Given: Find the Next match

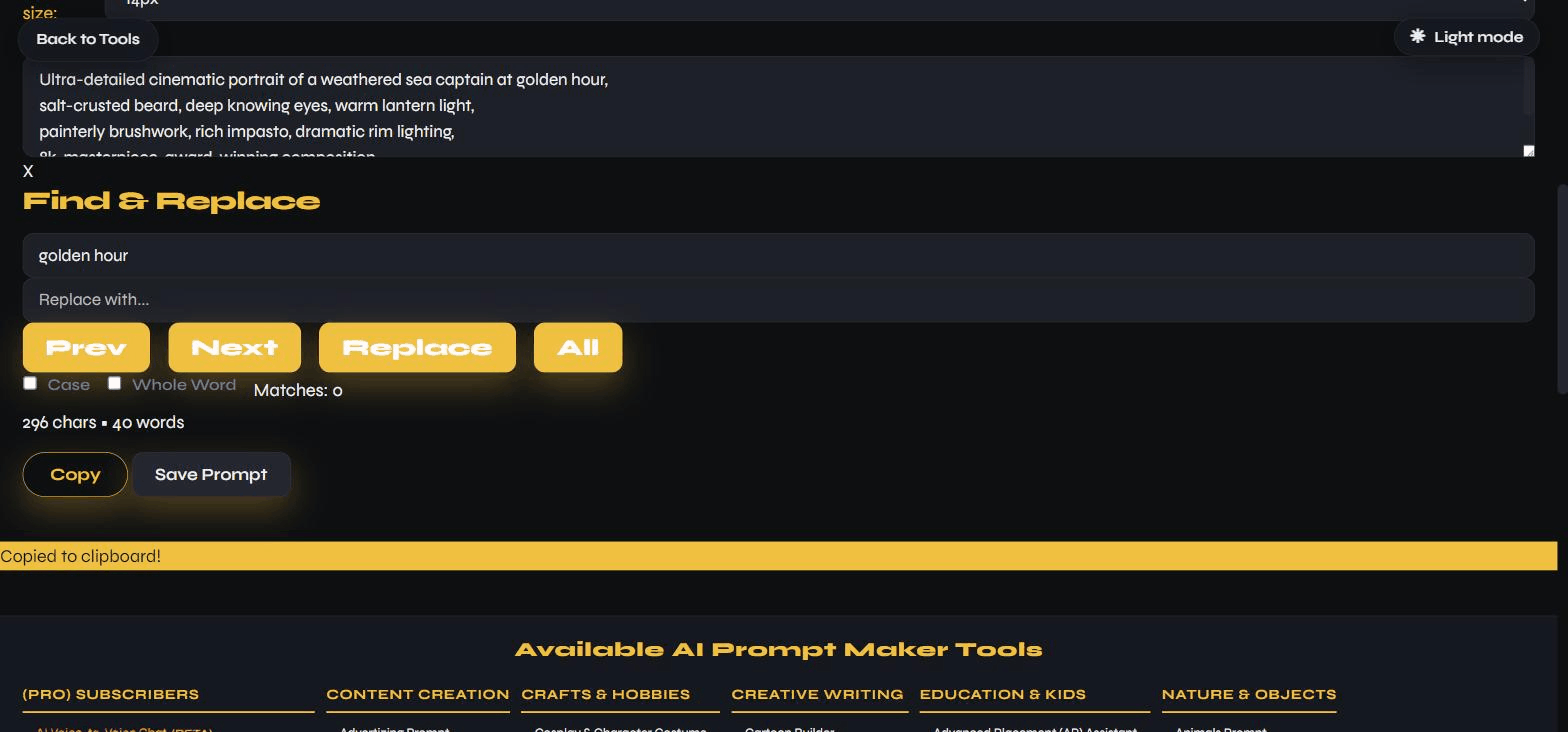Looking at the screenshot, I should tap(235, 348).
